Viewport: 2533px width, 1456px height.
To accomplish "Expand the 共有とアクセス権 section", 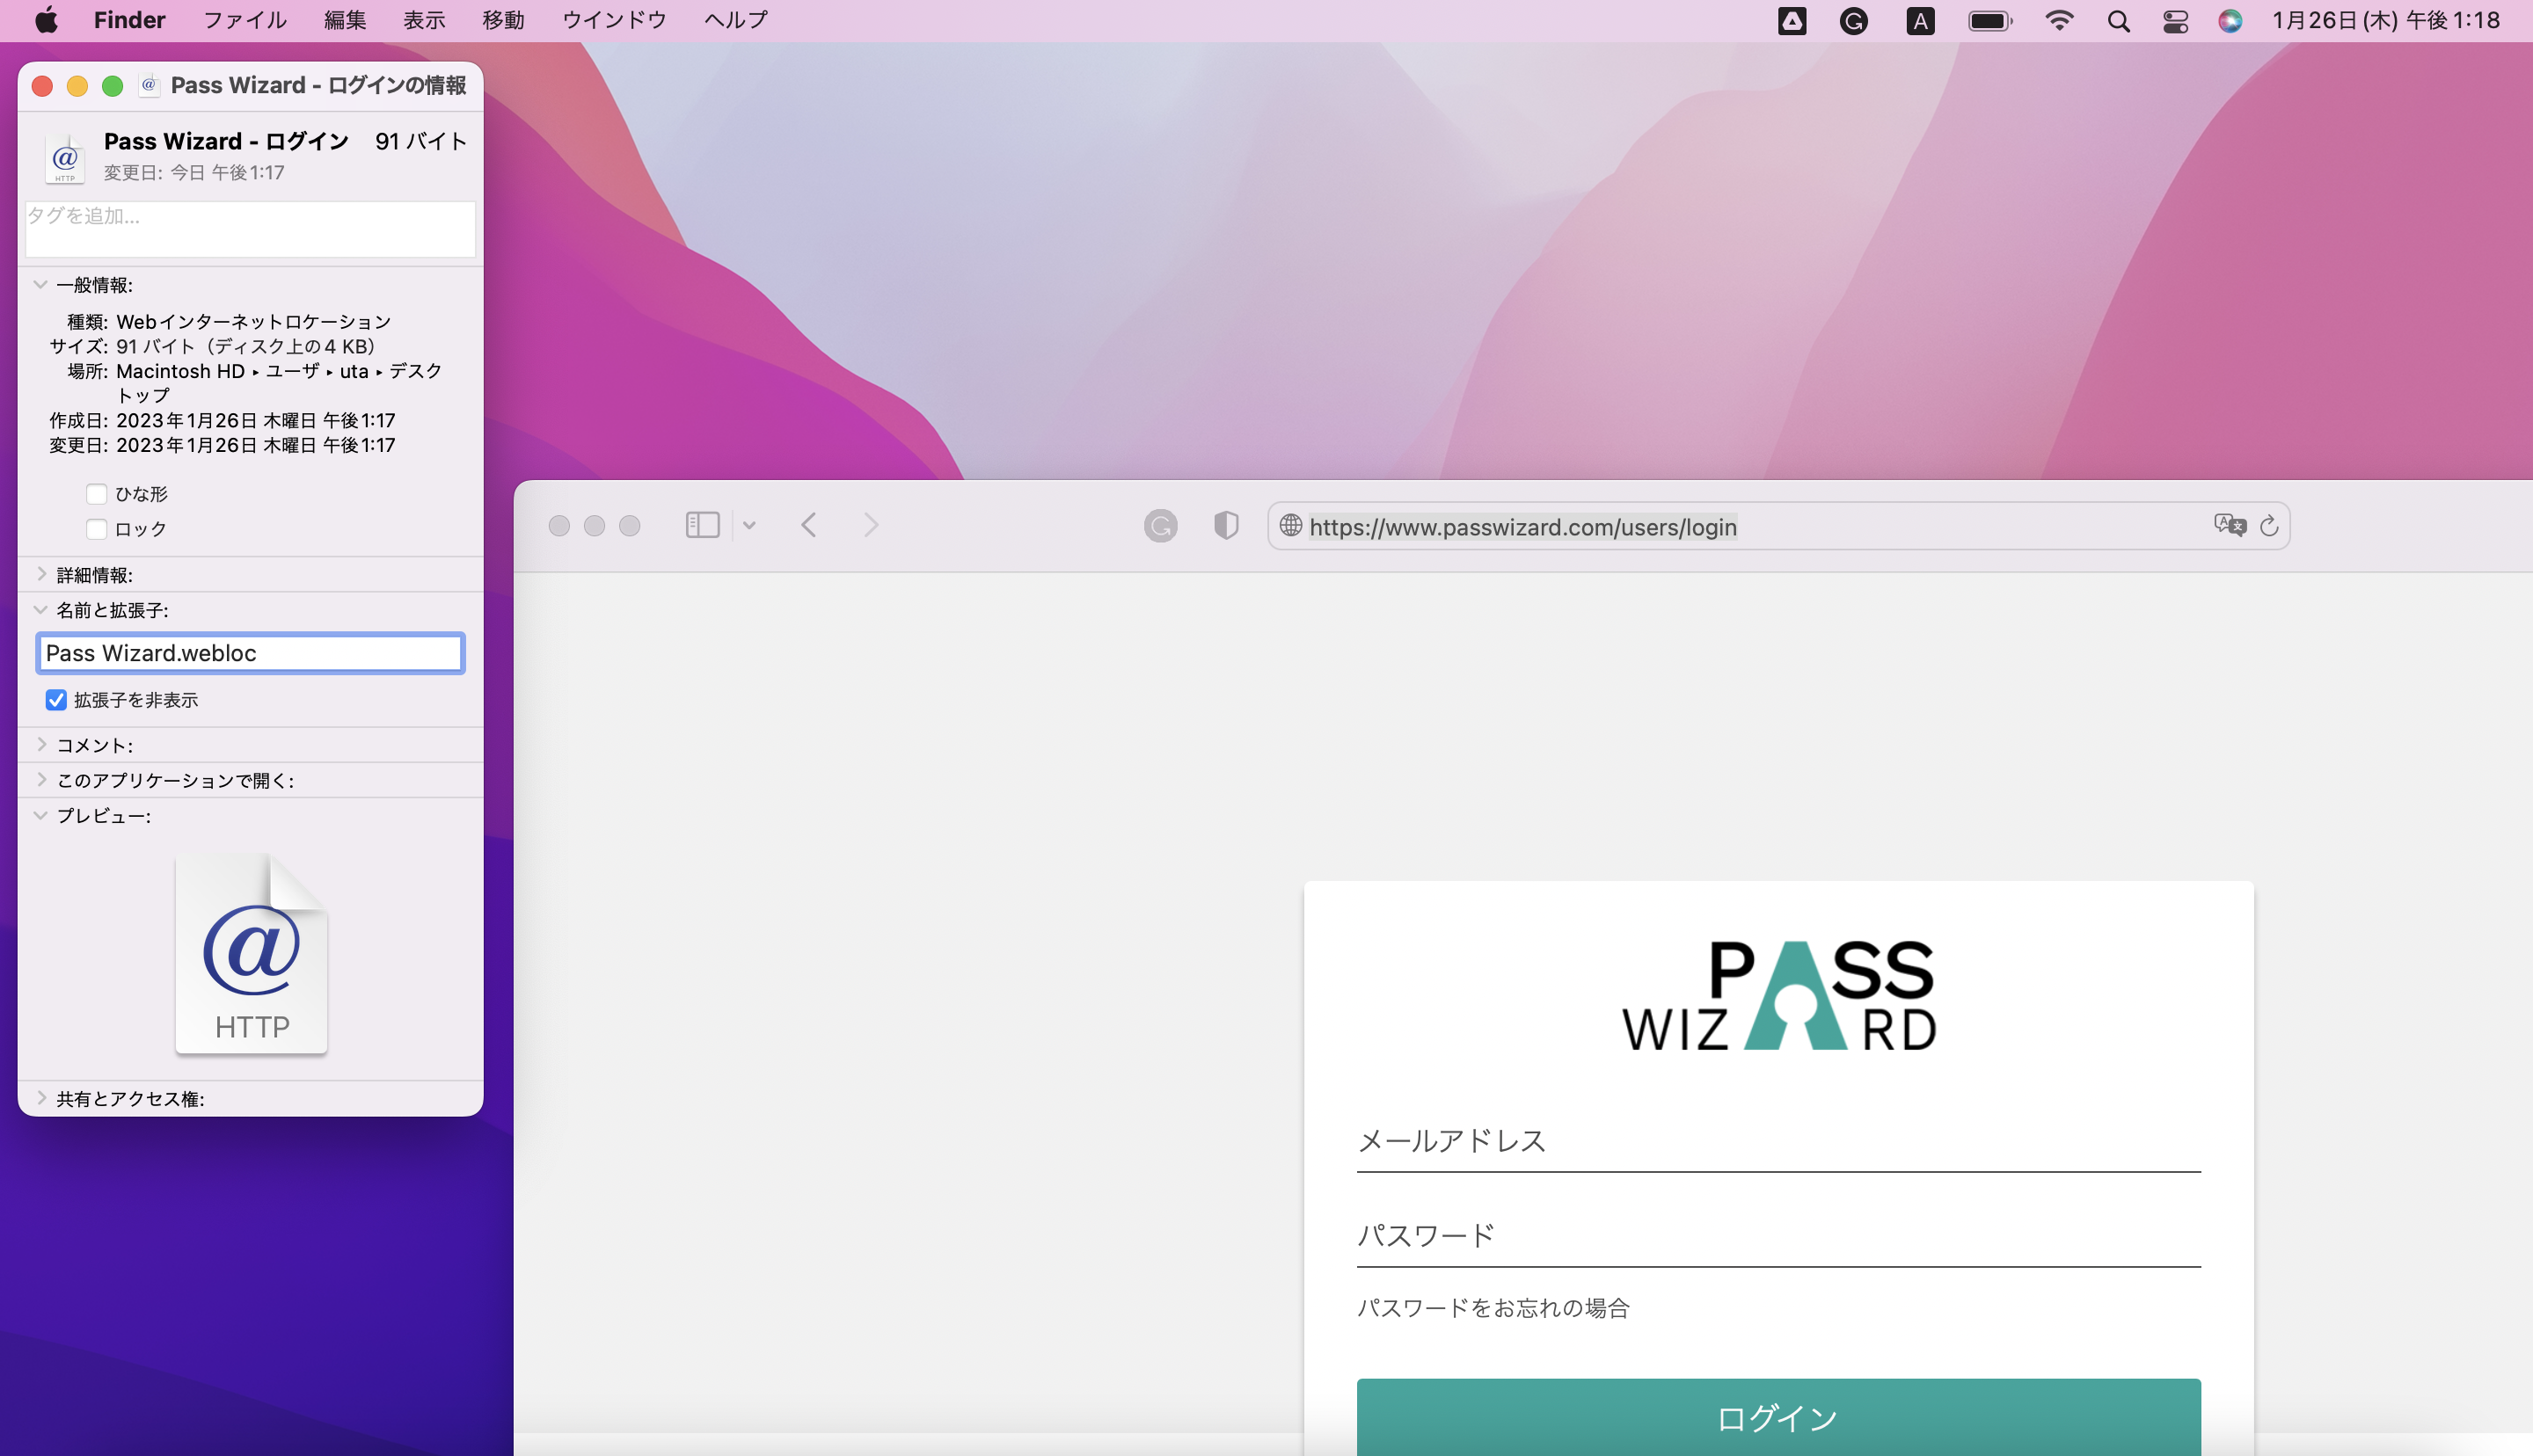I will [41, 1098].
